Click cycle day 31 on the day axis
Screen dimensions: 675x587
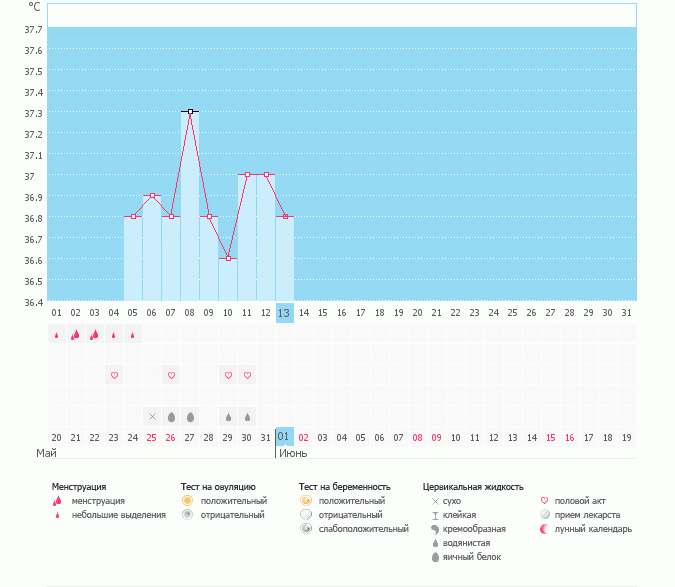point(626,313)
